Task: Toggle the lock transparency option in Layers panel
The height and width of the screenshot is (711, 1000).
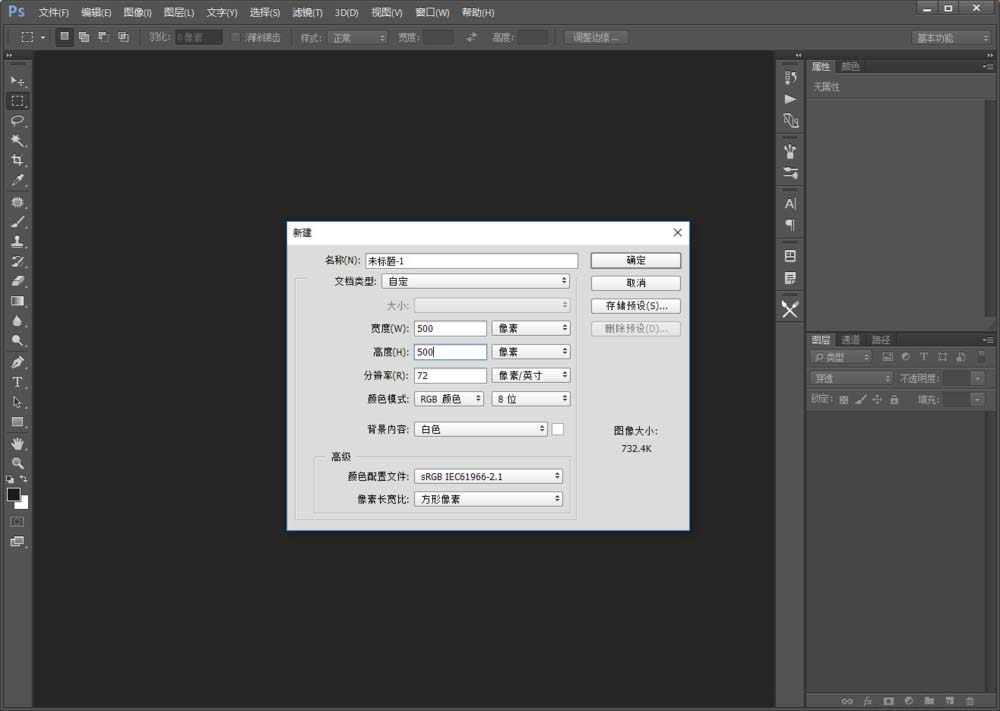Action: pyautogui.click(x=843, y=399)
